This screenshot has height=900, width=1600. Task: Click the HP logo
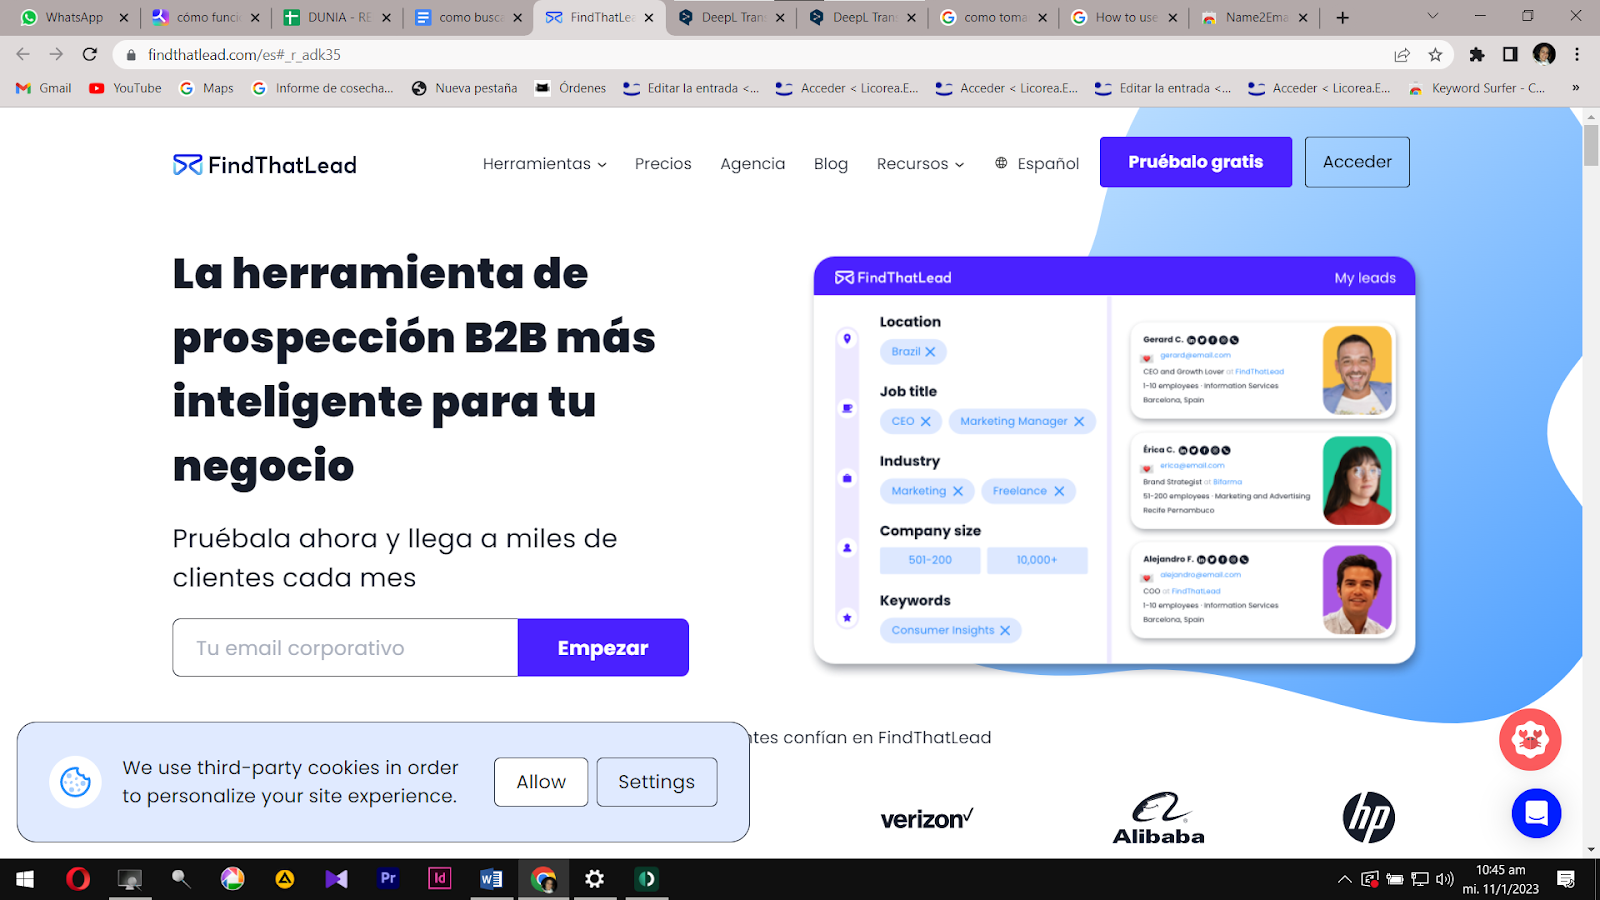pos(1369,817)
